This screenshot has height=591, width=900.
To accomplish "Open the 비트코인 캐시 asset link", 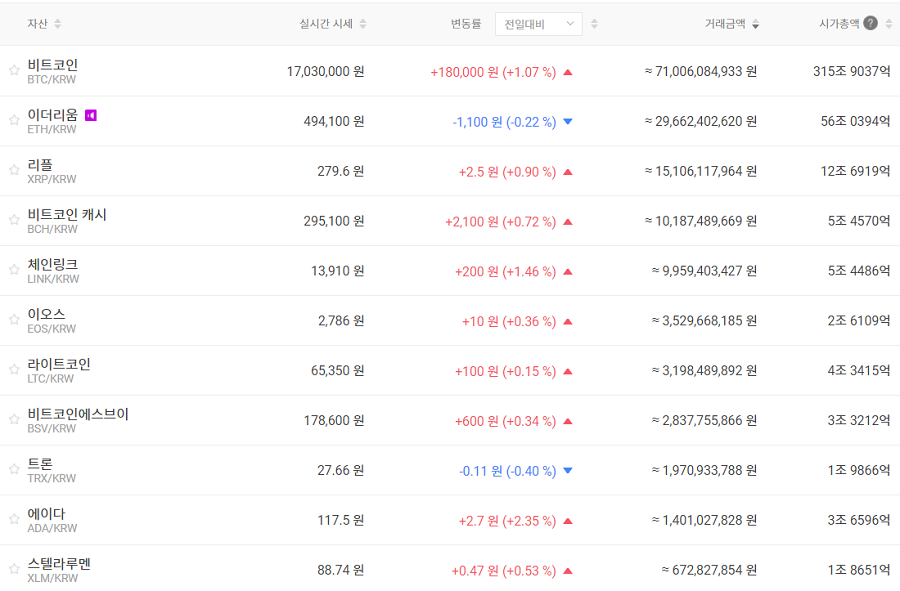I will [x=67, y=215].
